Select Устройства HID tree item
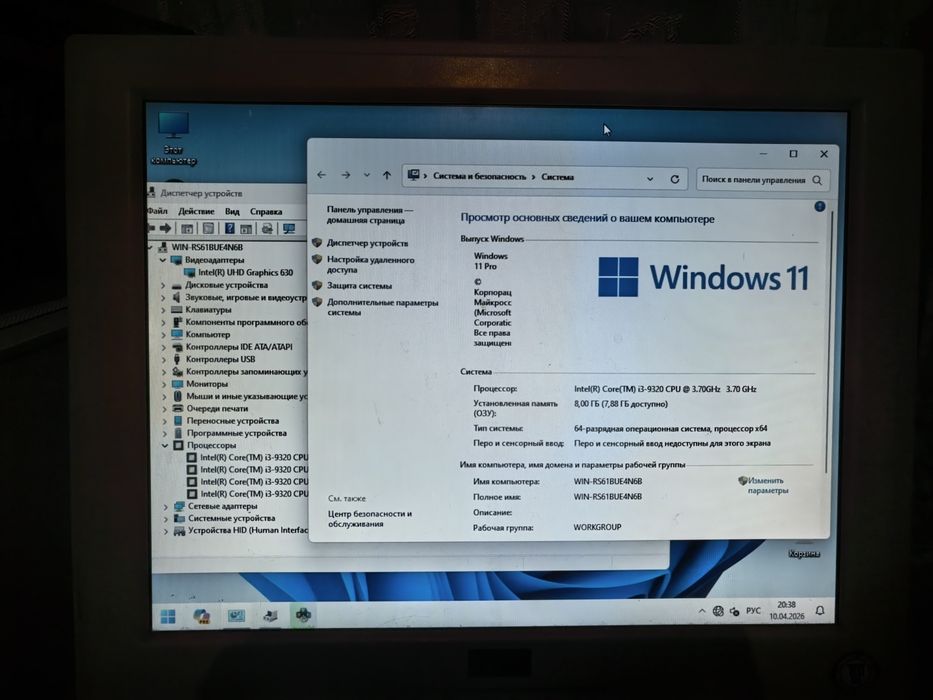The width and height of the screenshot is (933, 700). 248,530
